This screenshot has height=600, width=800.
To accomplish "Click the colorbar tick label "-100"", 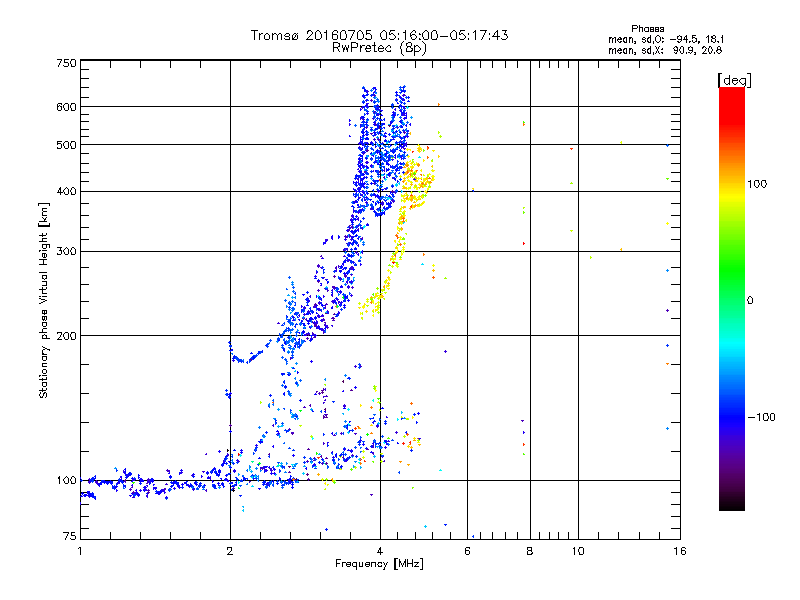I will click(x=761, y=417).
